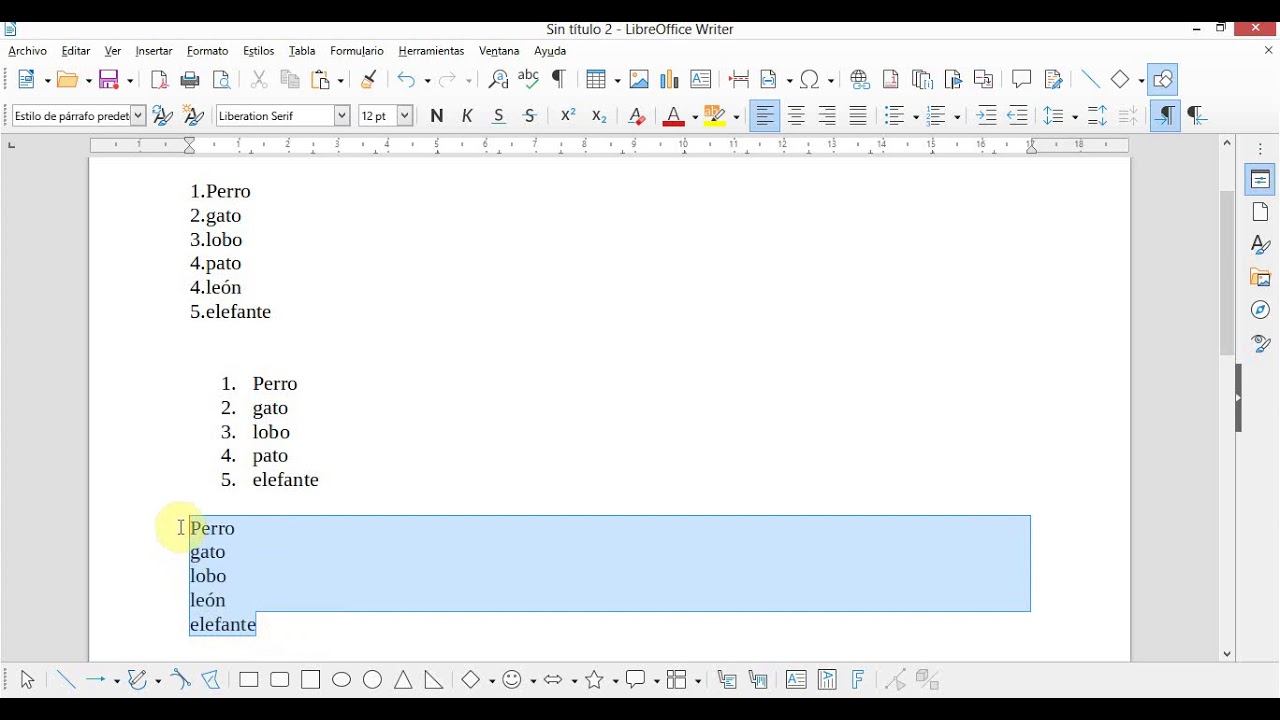Apply the red font color swatch

coord(674,116)
